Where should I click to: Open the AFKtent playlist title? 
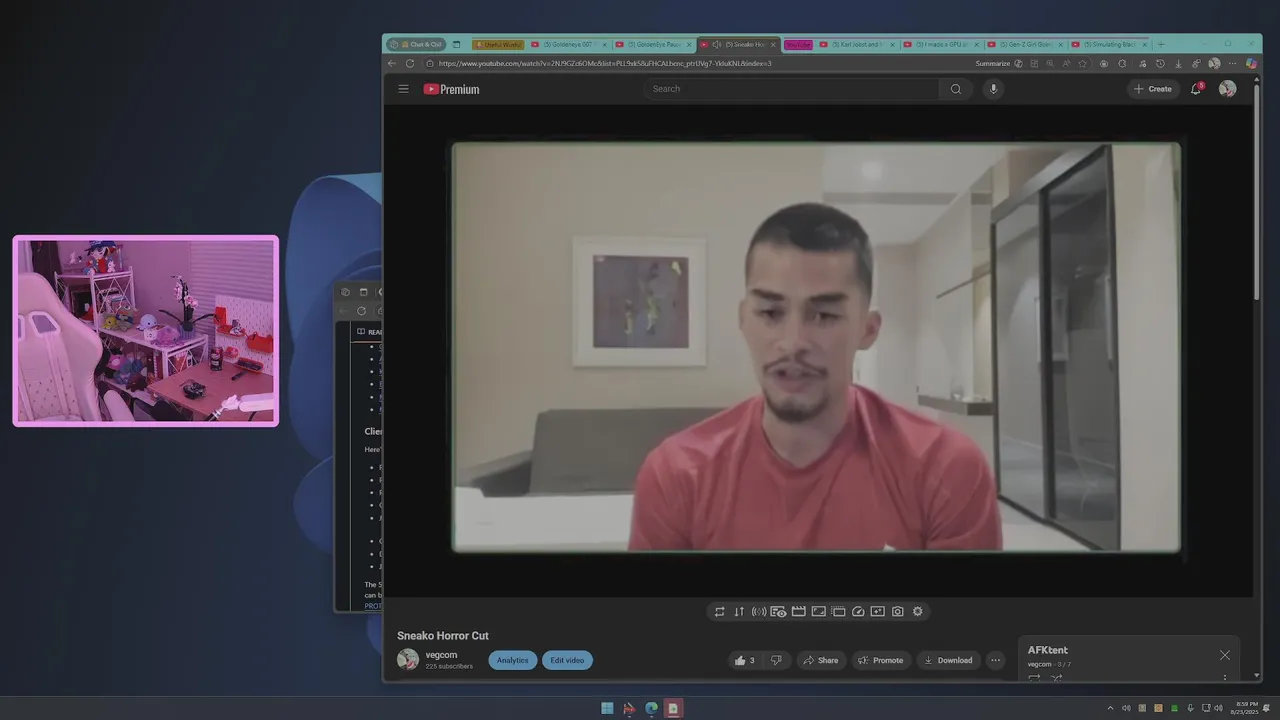tap(1048, 650)
